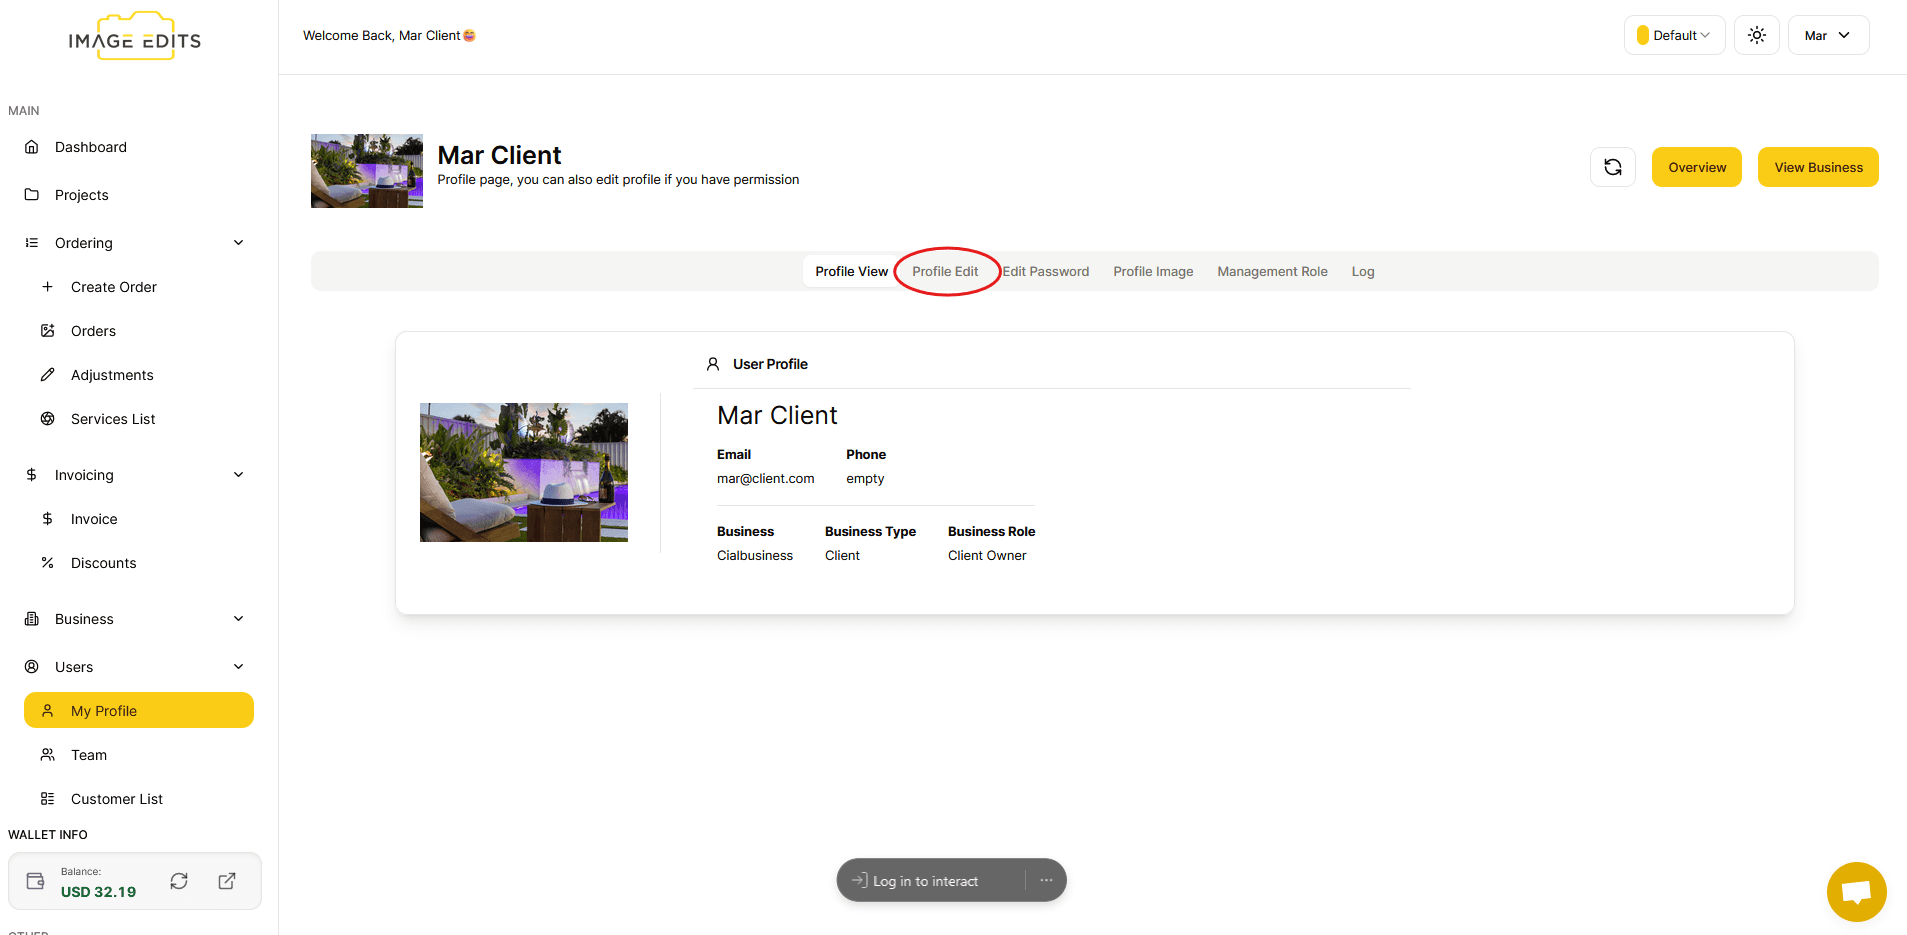Click the Overview button
Image resolution: width=1907 pixels, height=935 pixels.
(x=1696, y=167)
